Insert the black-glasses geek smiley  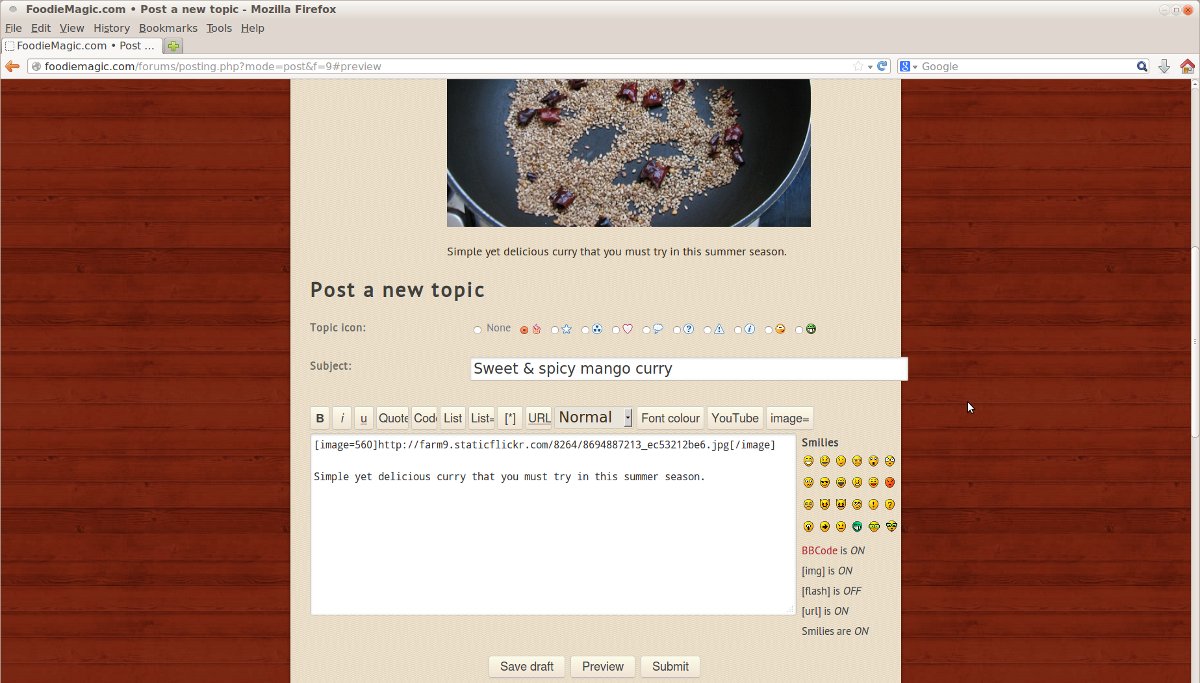pyautogui.click(x=890, y=526)
